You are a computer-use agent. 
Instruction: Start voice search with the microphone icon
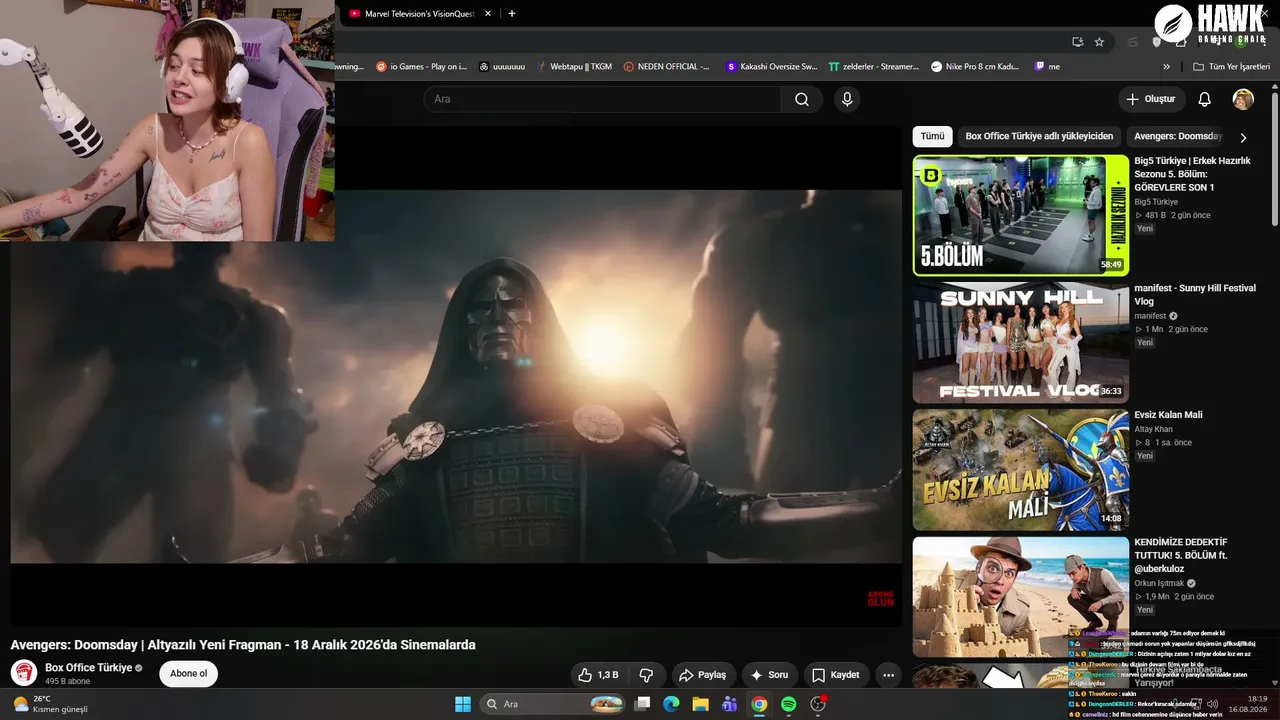(x=847, y=99)
